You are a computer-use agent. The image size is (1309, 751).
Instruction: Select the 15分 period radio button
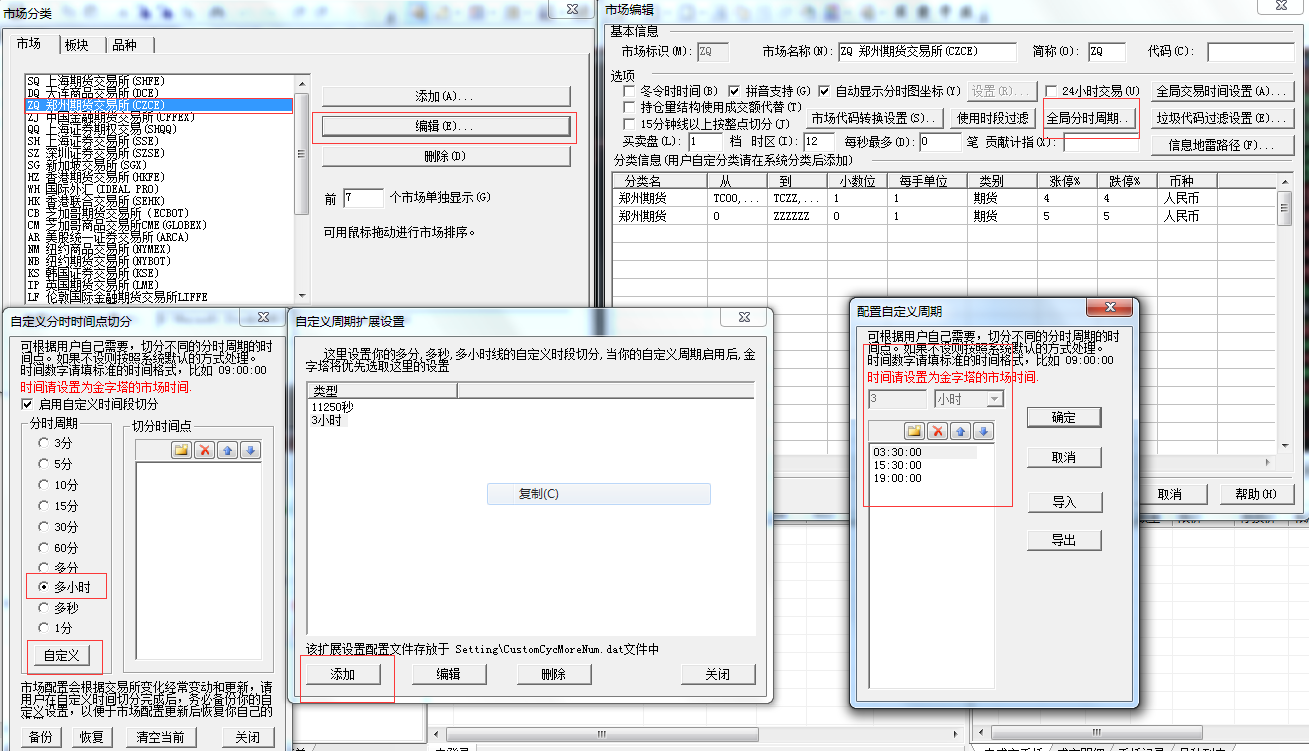[42, 506]
